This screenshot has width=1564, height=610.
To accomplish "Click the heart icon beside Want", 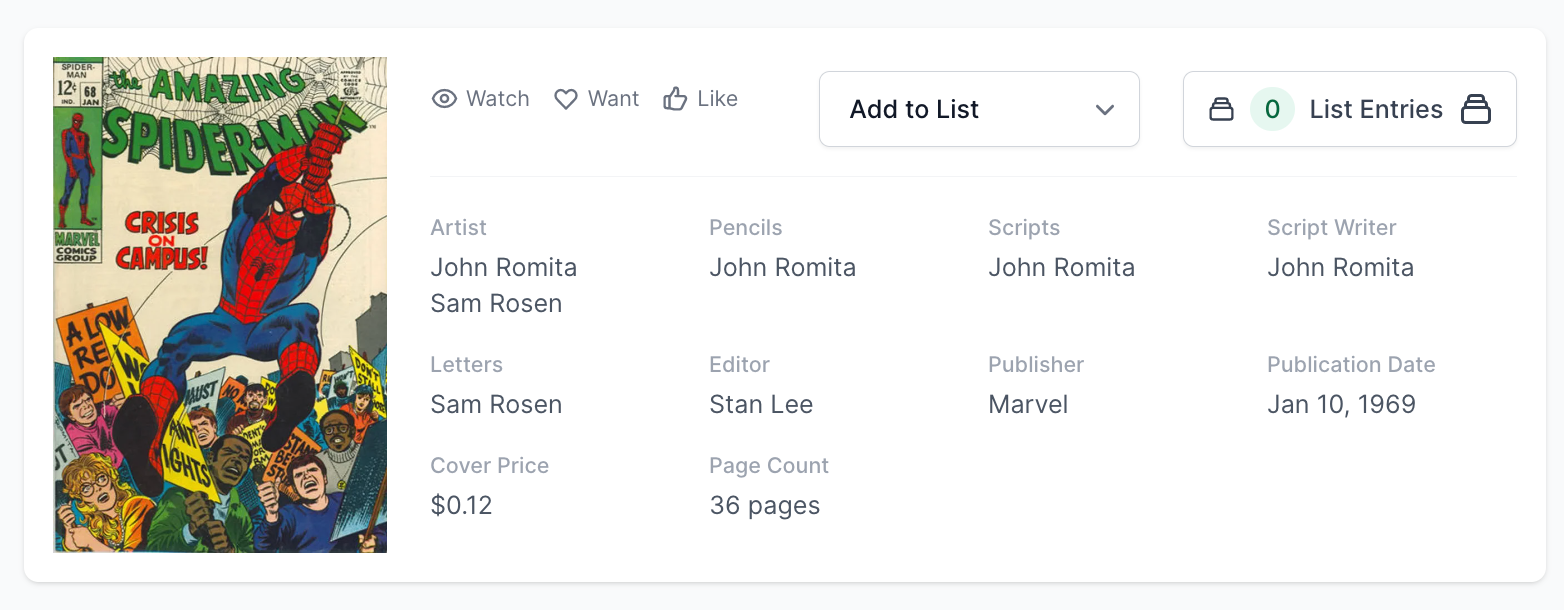I will (x=566, y=99).
